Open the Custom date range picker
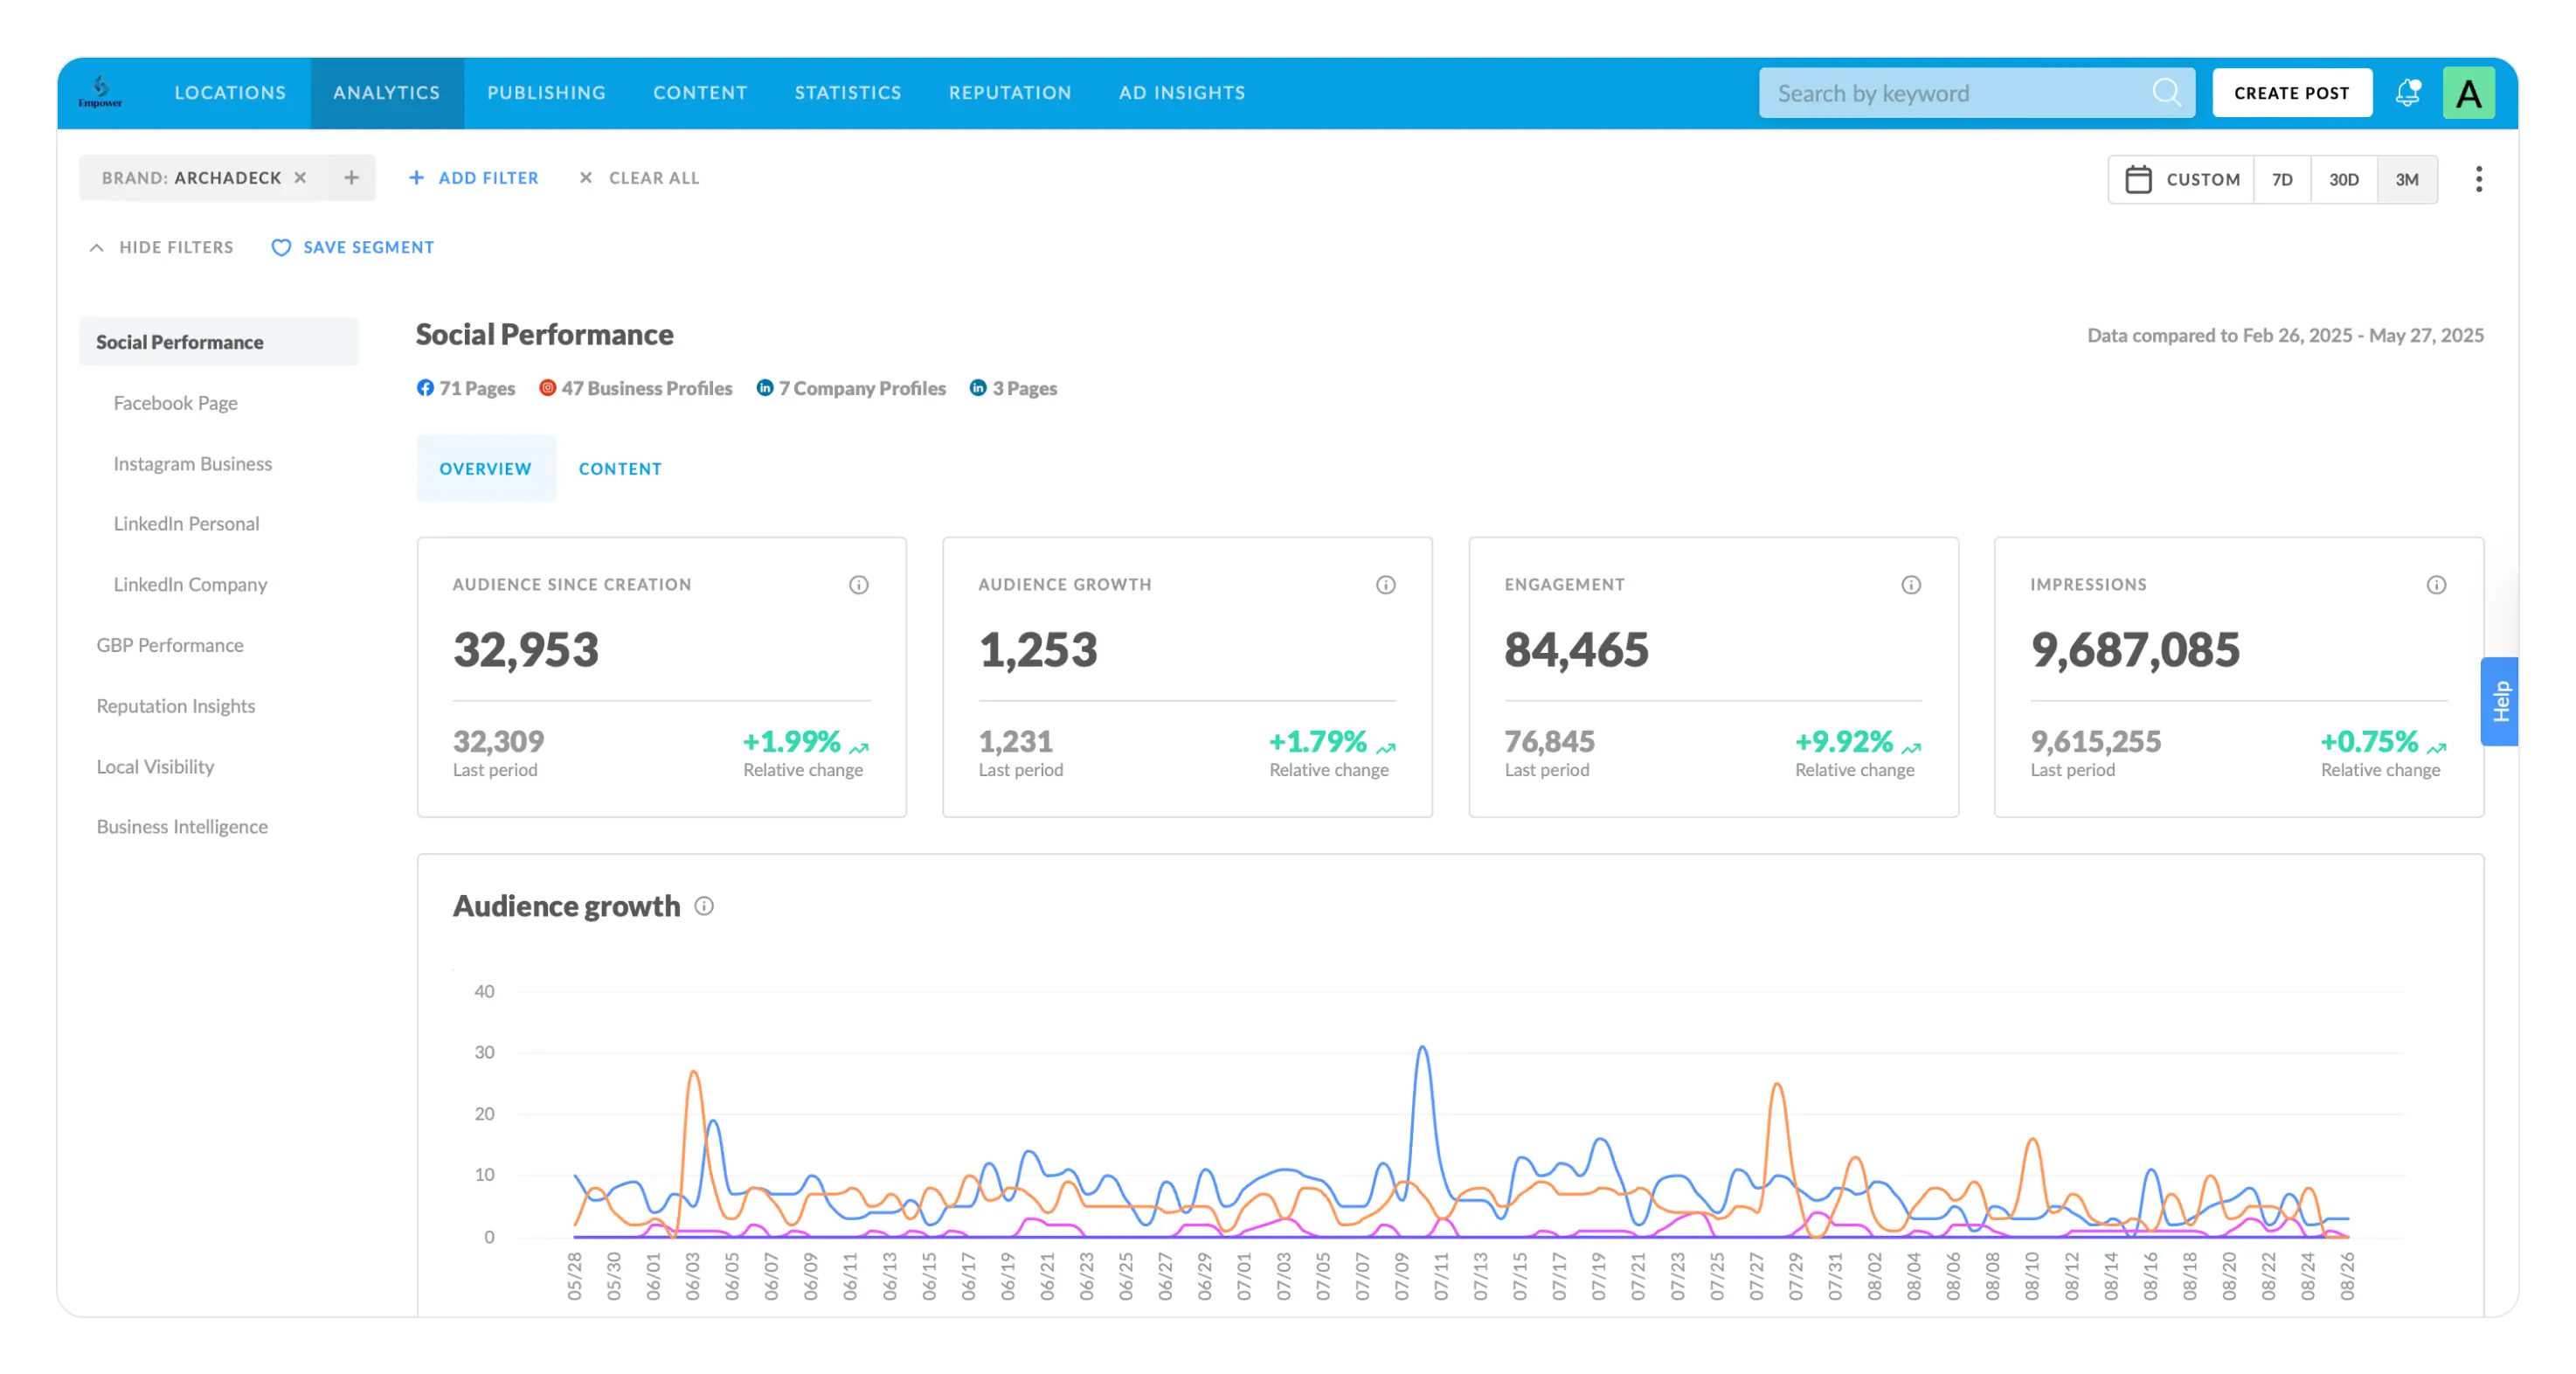 (2182, 180)
